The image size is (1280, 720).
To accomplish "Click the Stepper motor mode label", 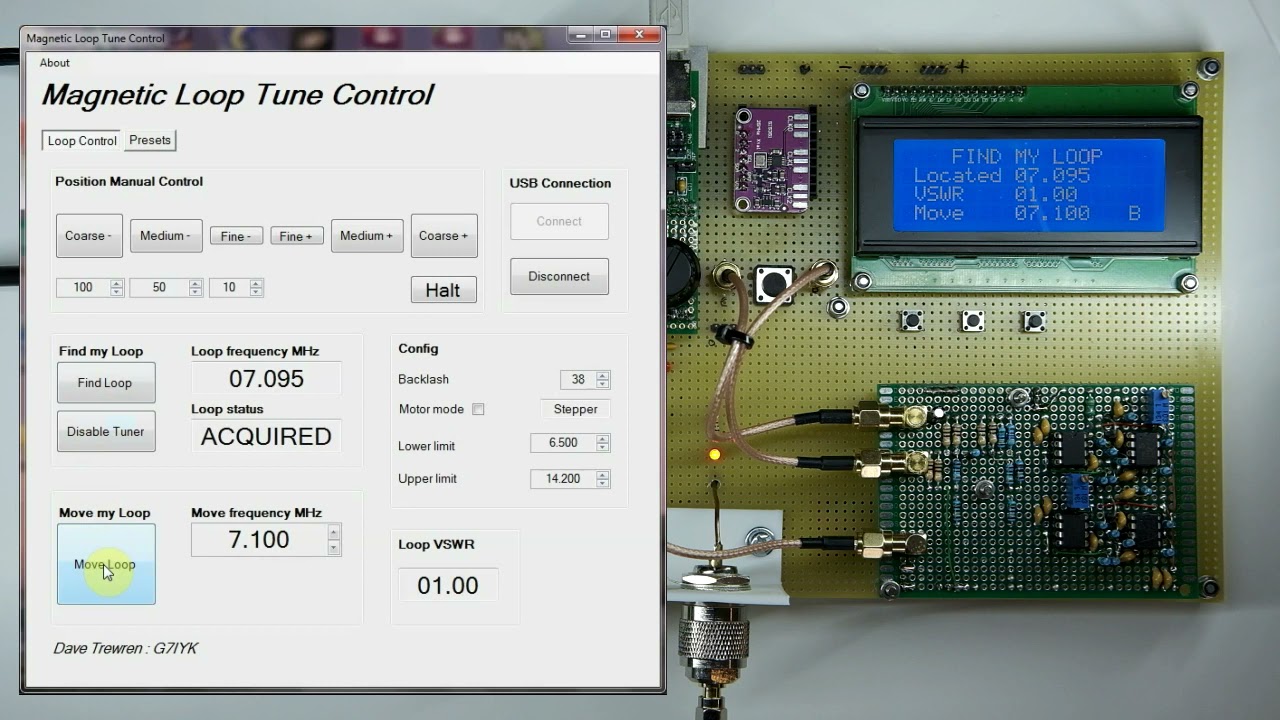I will coord(575,409).
